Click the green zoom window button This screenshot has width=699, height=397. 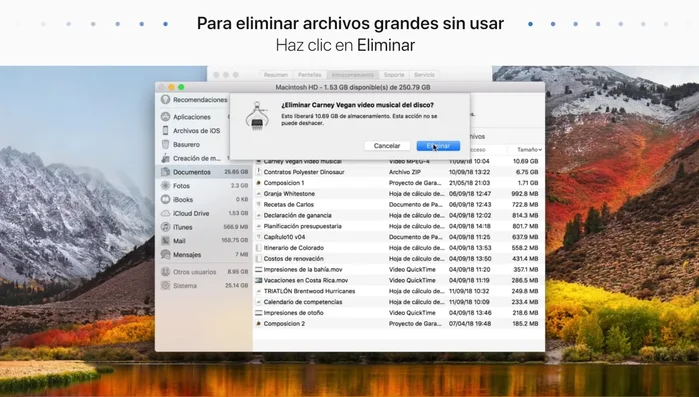pos(181,87)
